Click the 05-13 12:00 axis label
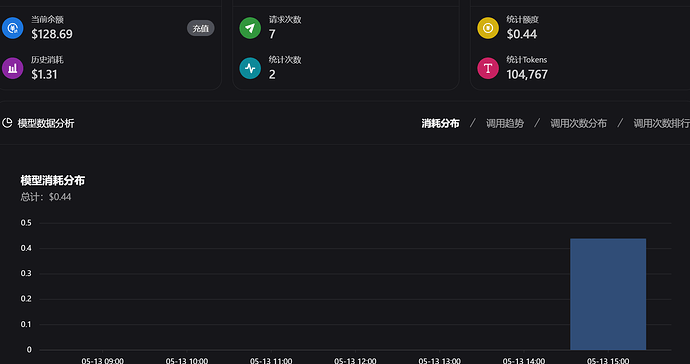Image resolution: width=690 pixels, height=364 pixels. coord(355,360)
